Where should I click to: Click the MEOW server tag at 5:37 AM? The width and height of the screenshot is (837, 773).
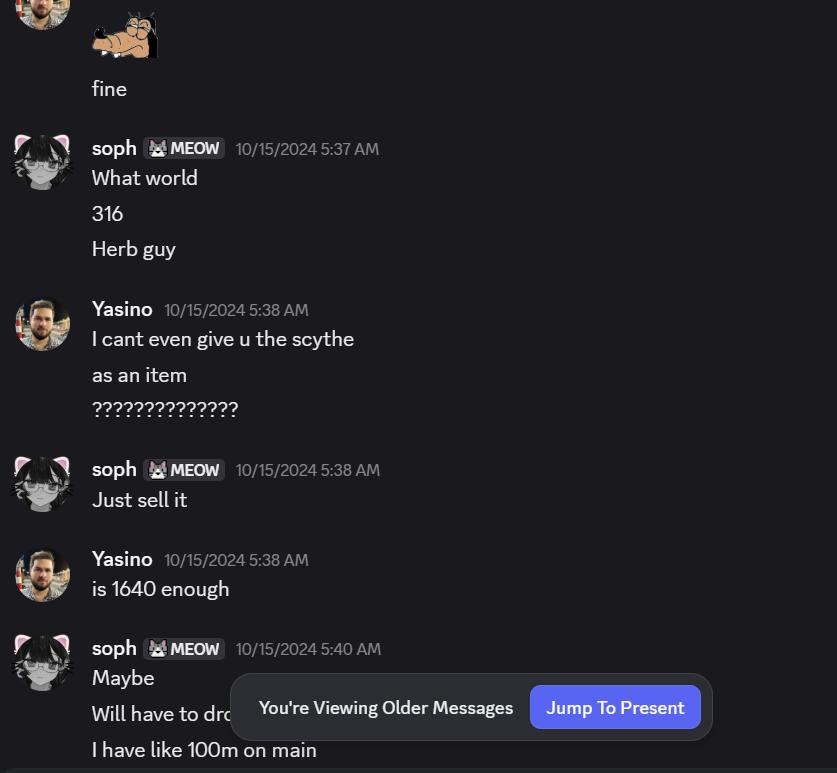[184, 149]
